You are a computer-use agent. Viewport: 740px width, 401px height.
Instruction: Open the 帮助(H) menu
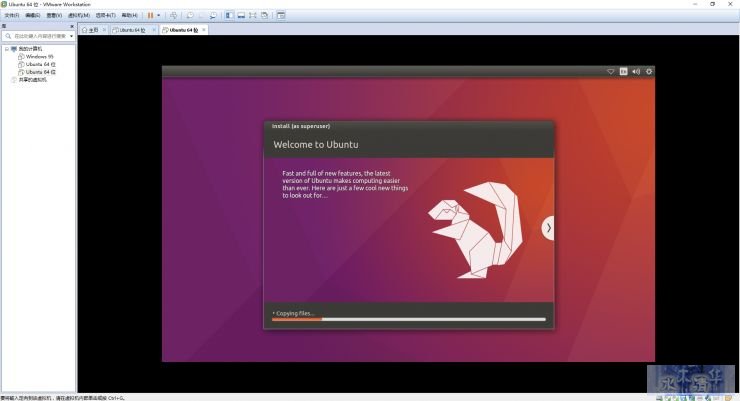pos(129,16)
